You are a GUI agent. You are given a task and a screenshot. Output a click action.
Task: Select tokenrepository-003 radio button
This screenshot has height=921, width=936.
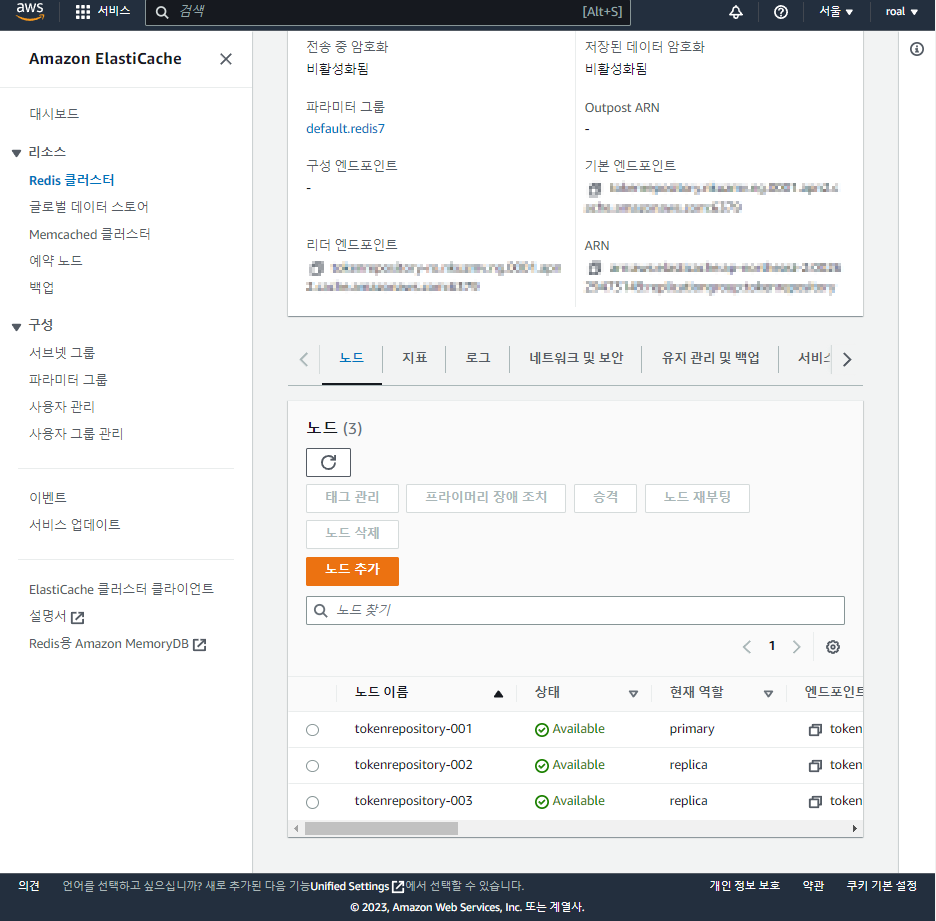pyautogui.click(x=312, y=802)
